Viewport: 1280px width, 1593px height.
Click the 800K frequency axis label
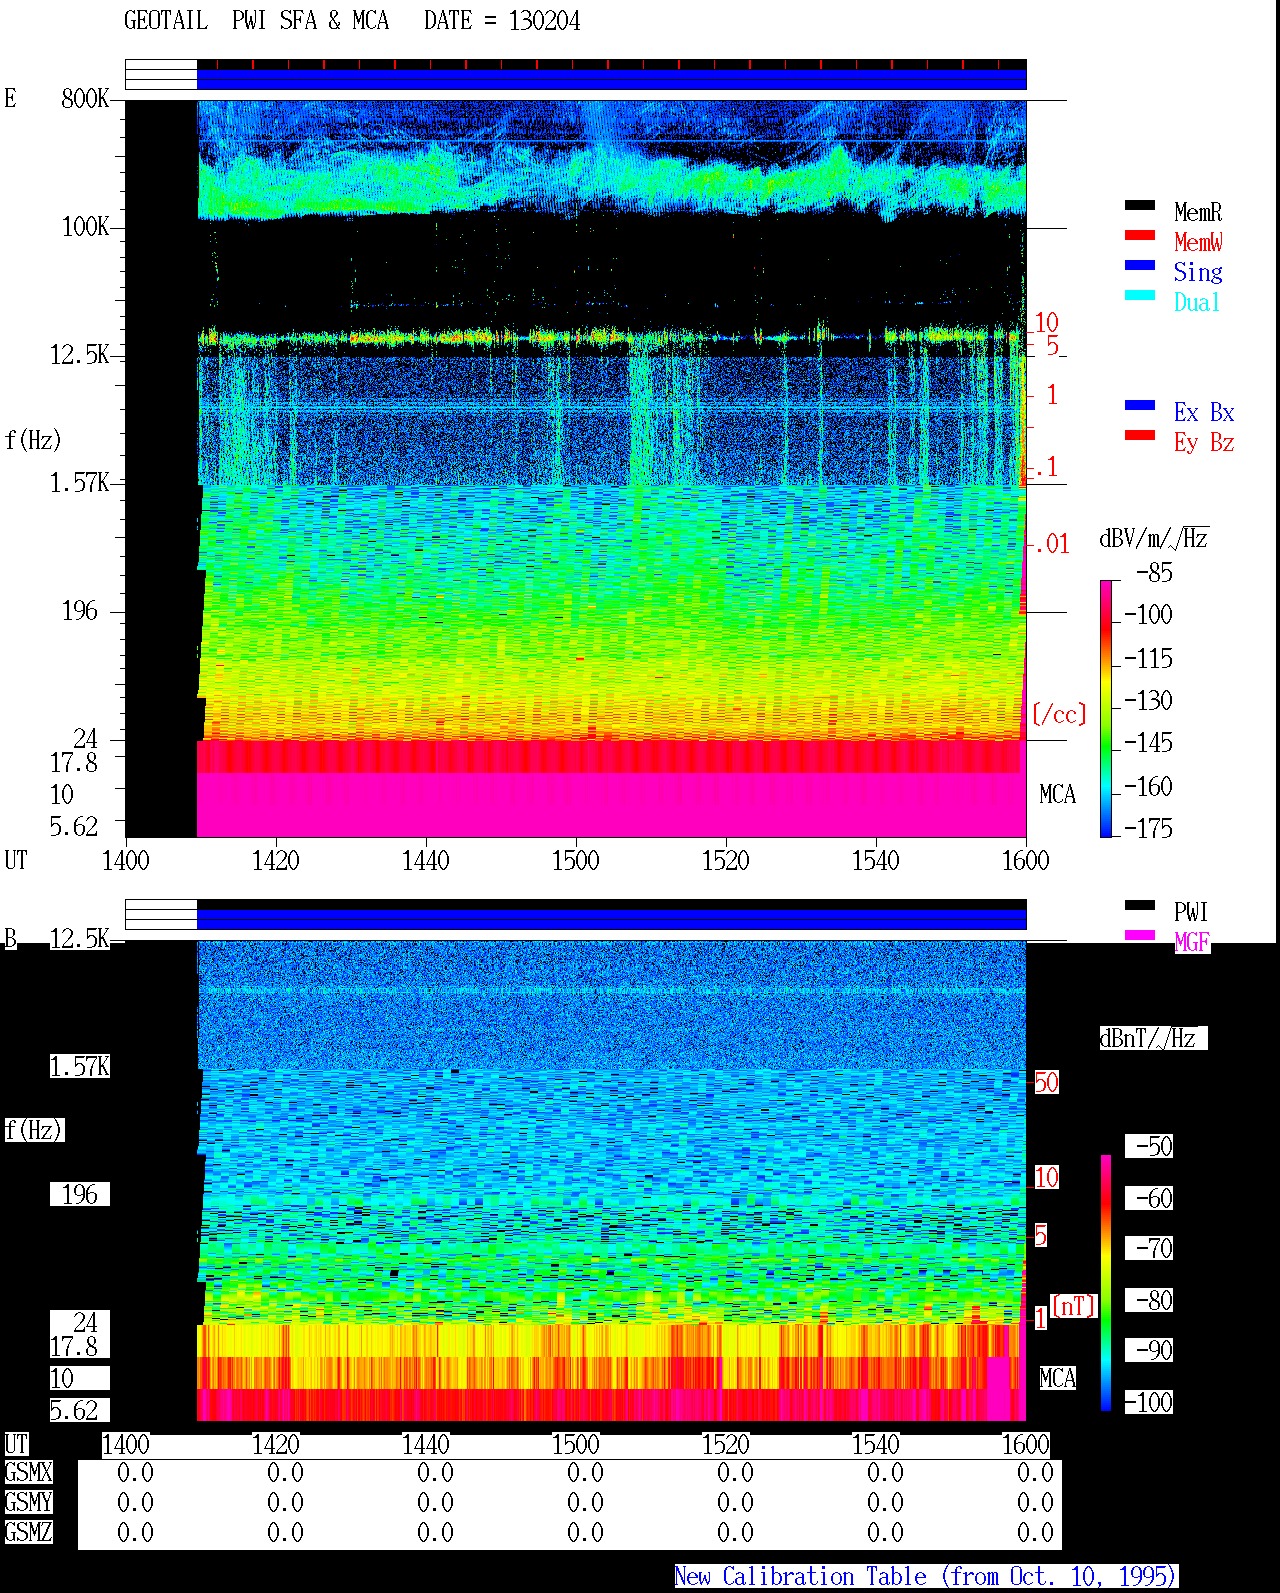point(85,98)
